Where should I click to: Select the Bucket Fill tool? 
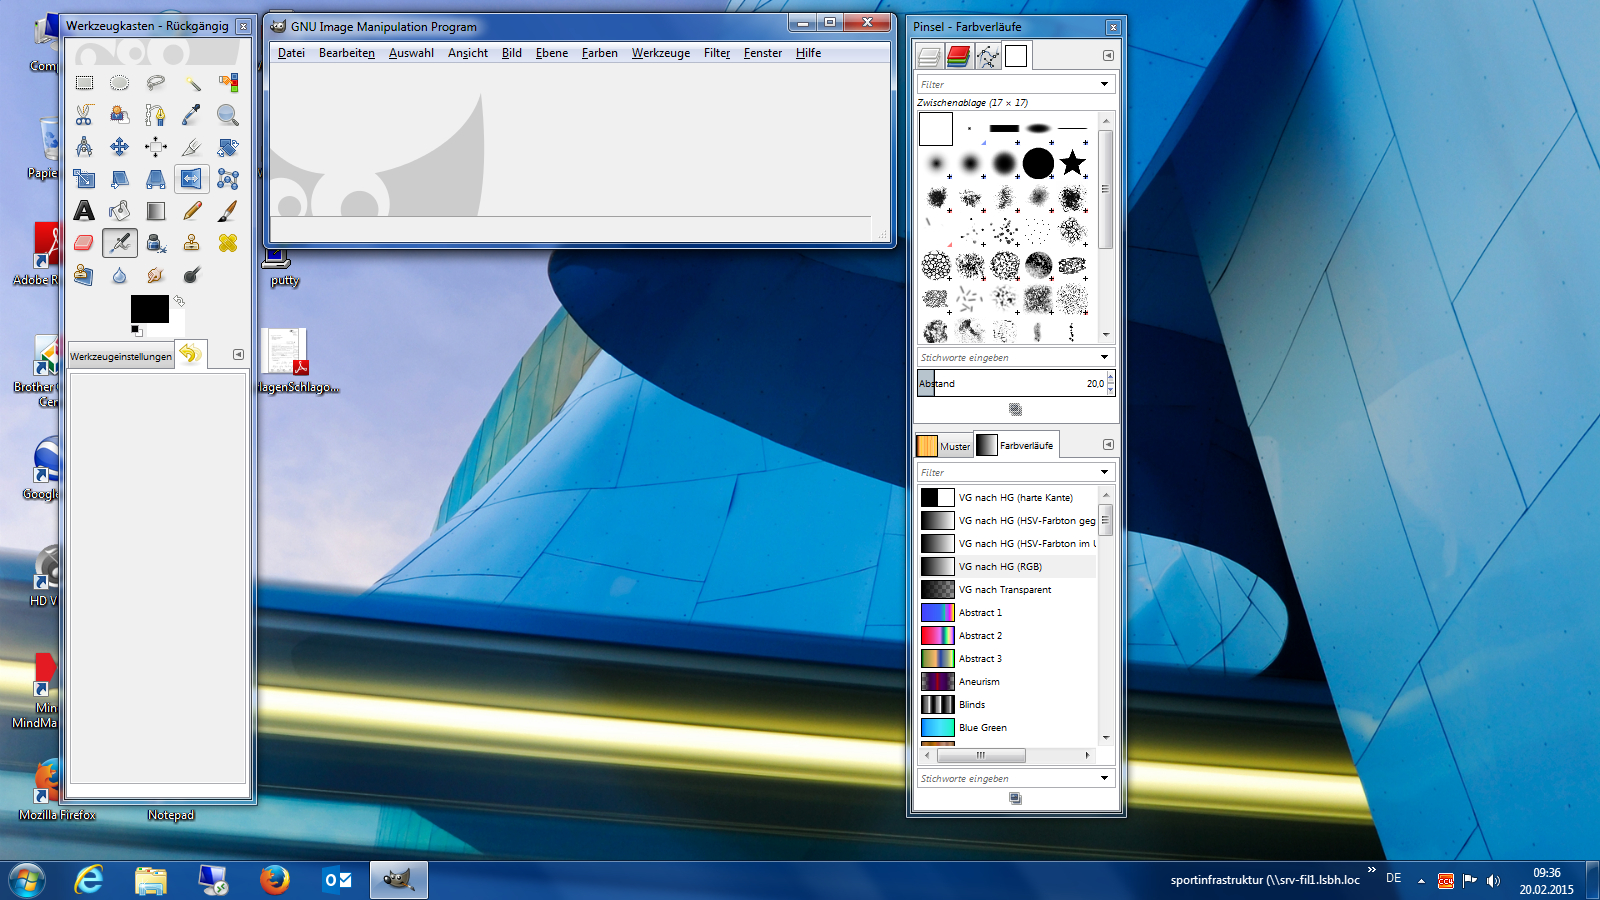pyautogui.click(x=120, y=211)
